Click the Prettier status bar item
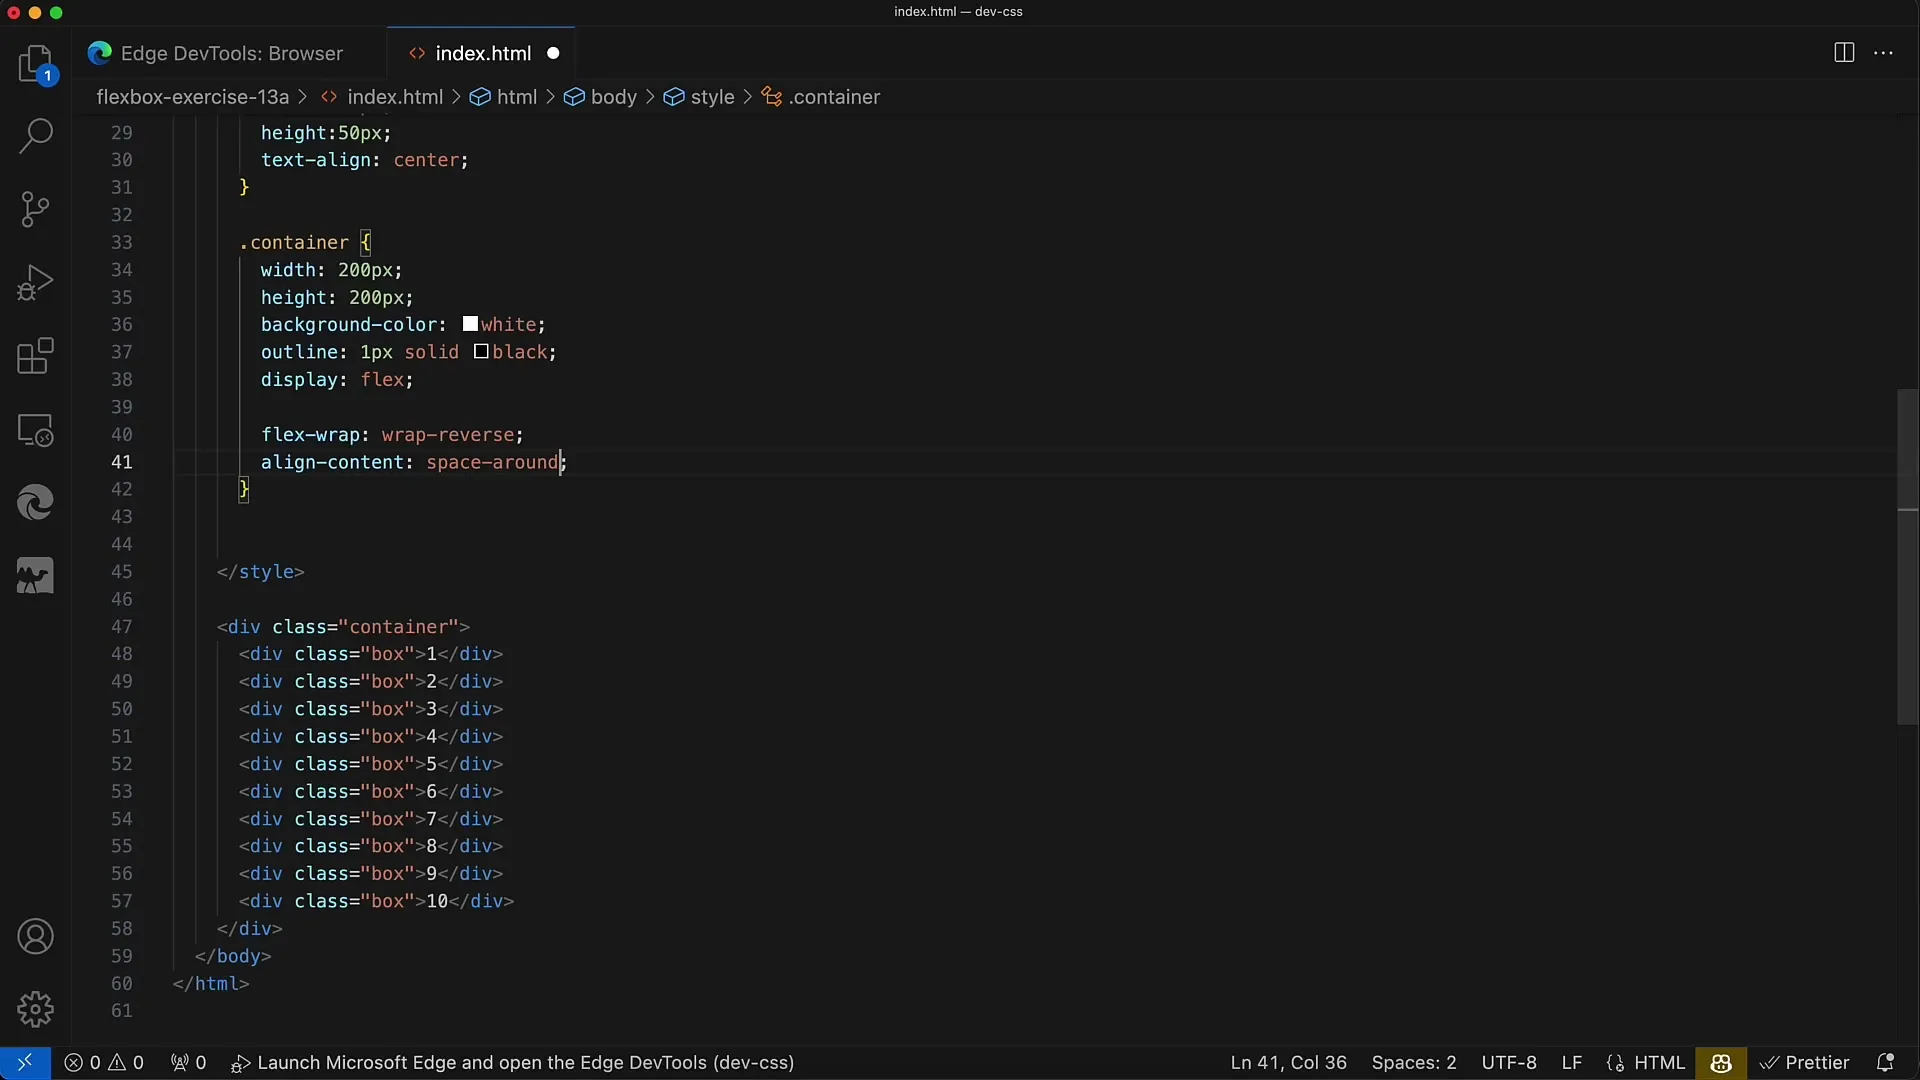1920x1080 pixels. [1805, 1063]
